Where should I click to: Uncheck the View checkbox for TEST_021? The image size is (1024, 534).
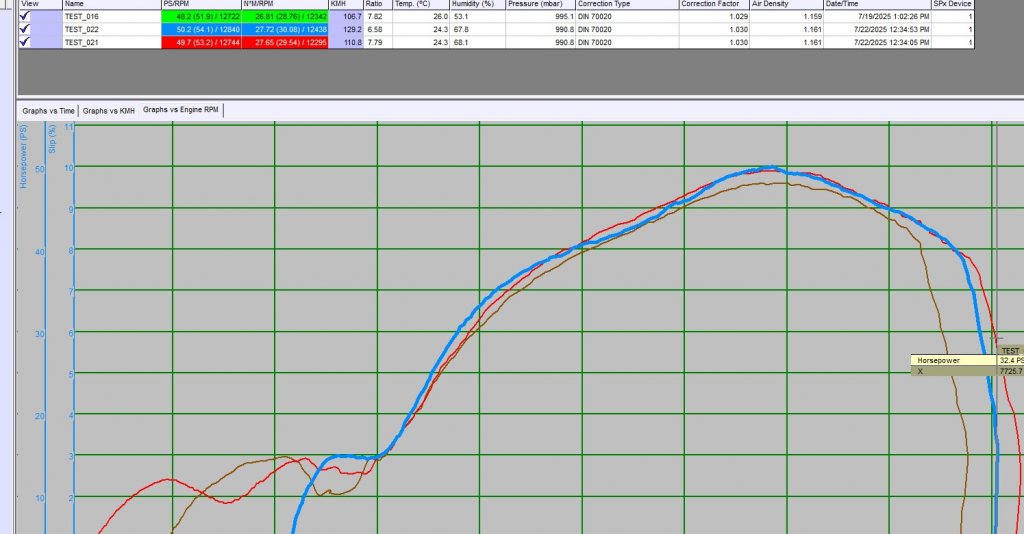pyautogui.click(x=25, y=42)
